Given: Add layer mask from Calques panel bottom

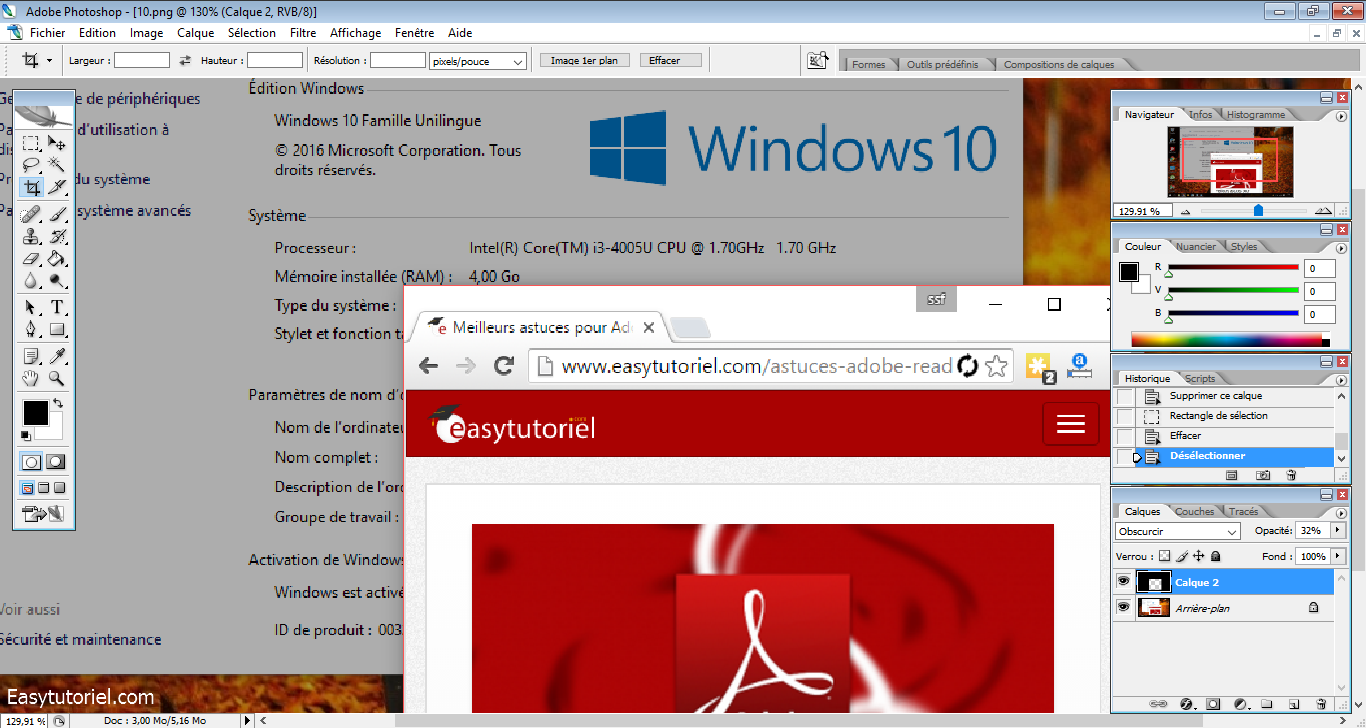Looking at the screenshot, I should 1214,704.
